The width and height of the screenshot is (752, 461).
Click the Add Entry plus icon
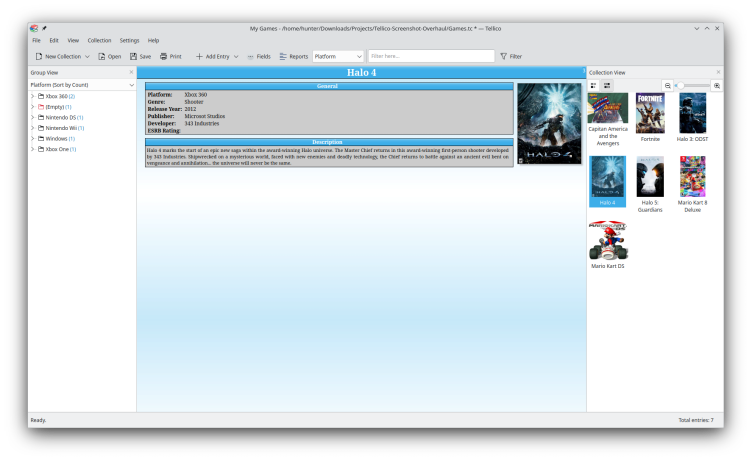[199, 56]
